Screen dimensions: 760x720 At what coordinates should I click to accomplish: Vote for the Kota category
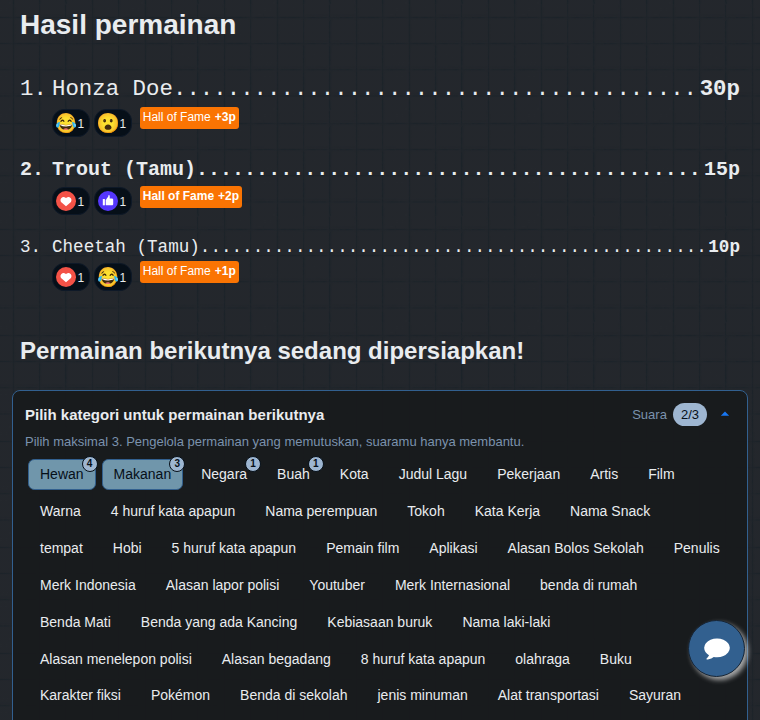[354, 474]
